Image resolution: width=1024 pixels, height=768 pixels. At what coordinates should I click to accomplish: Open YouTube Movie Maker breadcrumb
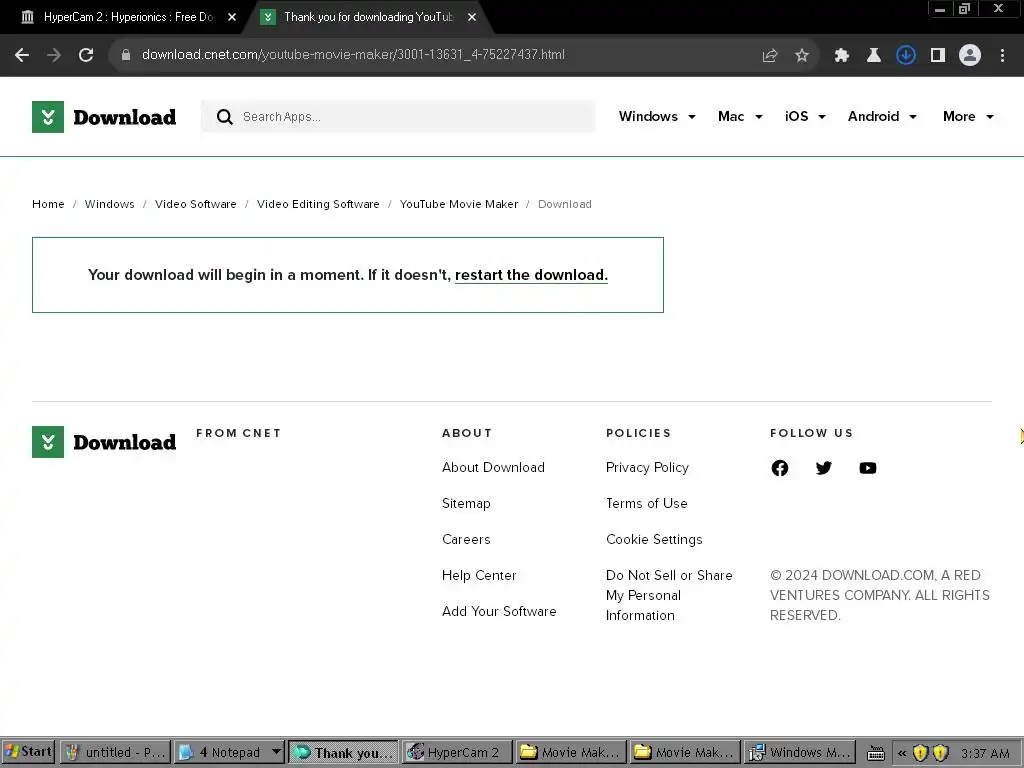coord(459,204)
